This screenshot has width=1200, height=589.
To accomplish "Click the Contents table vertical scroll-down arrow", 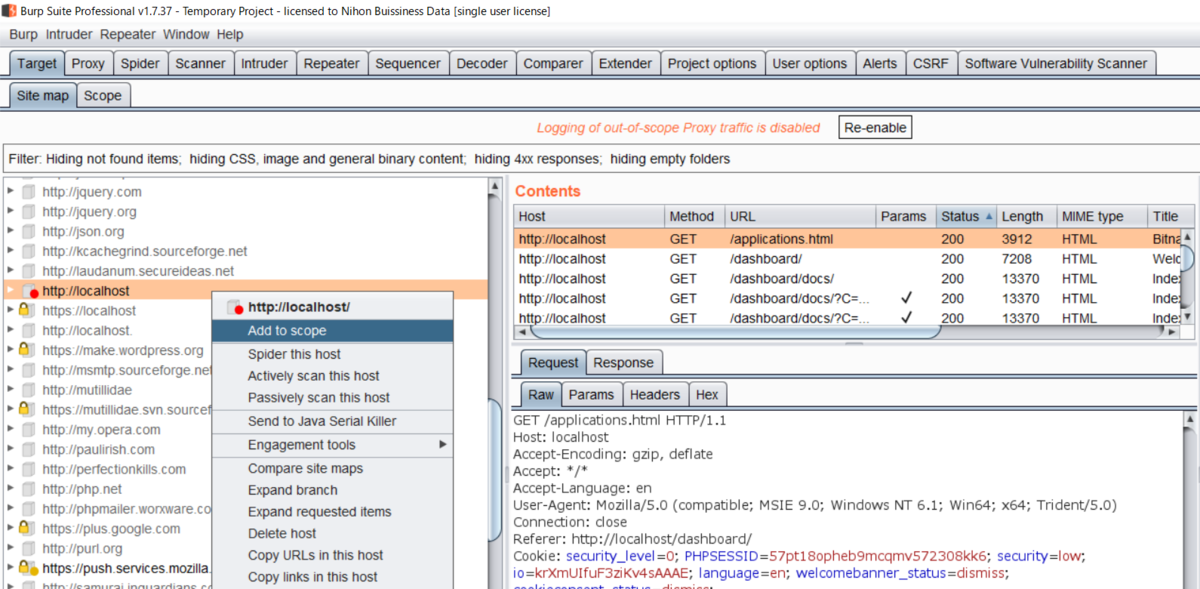I will point(1188,316).
